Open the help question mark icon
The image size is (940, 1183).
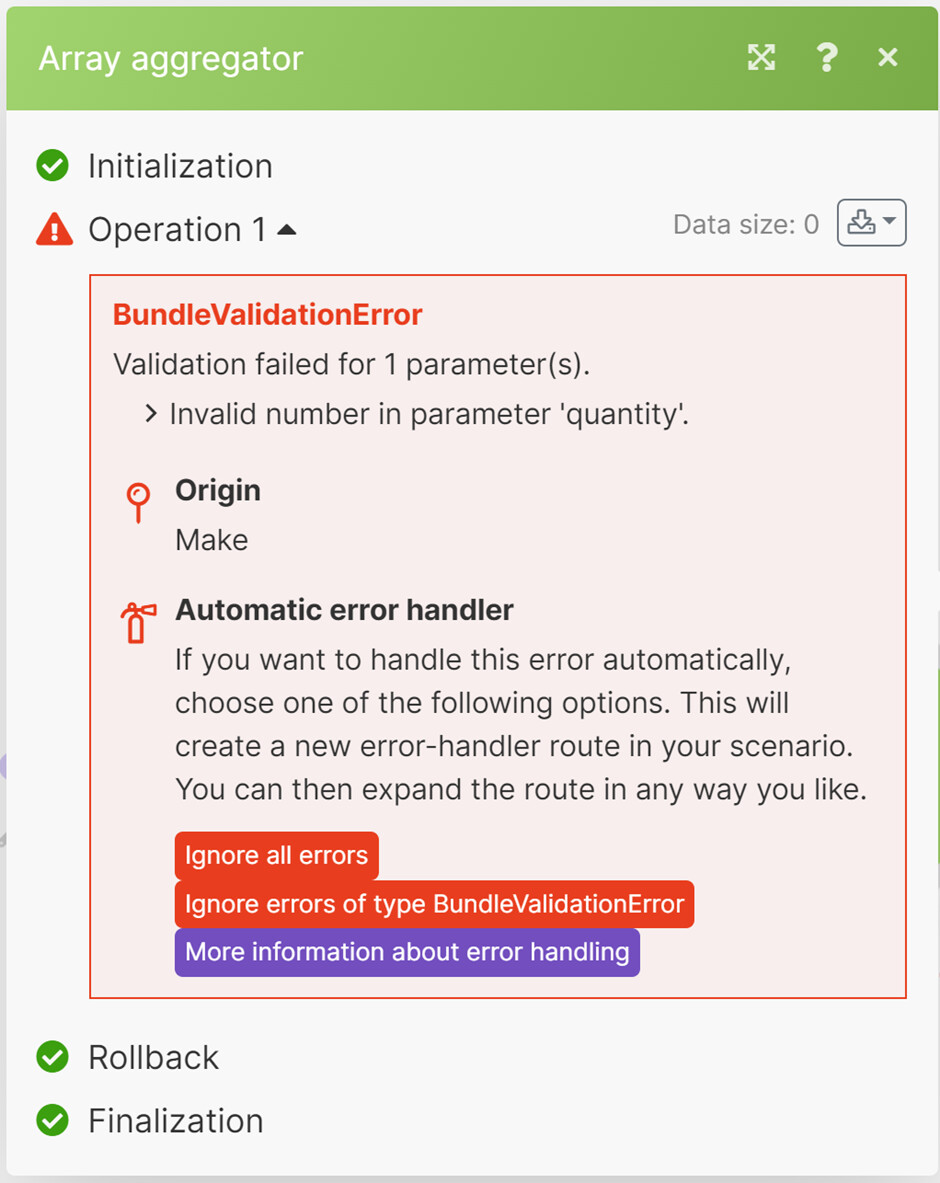826,58
